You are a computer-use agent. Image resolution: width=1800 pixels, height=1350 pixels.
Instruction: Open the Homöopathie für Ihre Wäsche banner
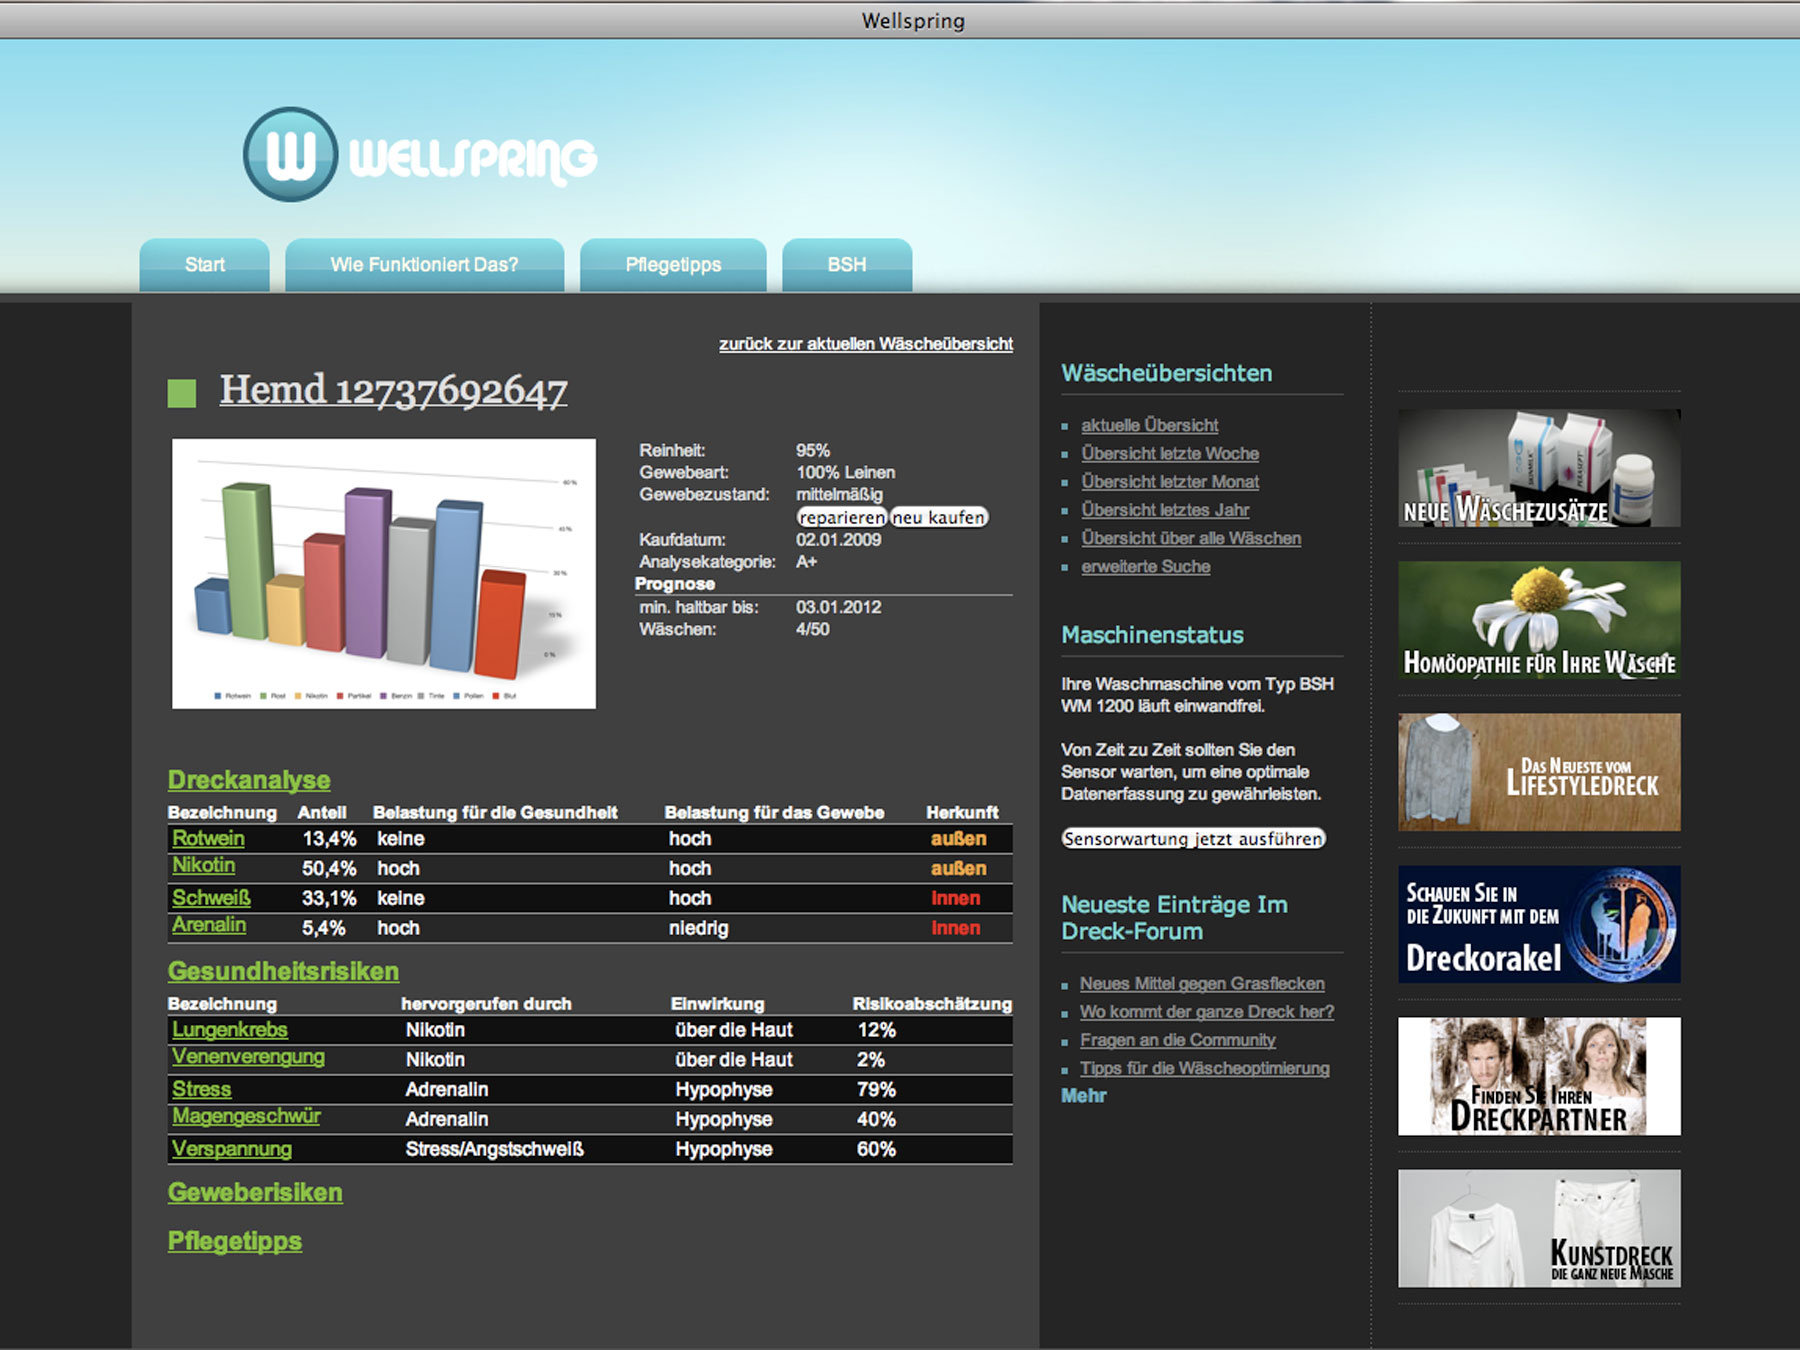point(1538,620)
